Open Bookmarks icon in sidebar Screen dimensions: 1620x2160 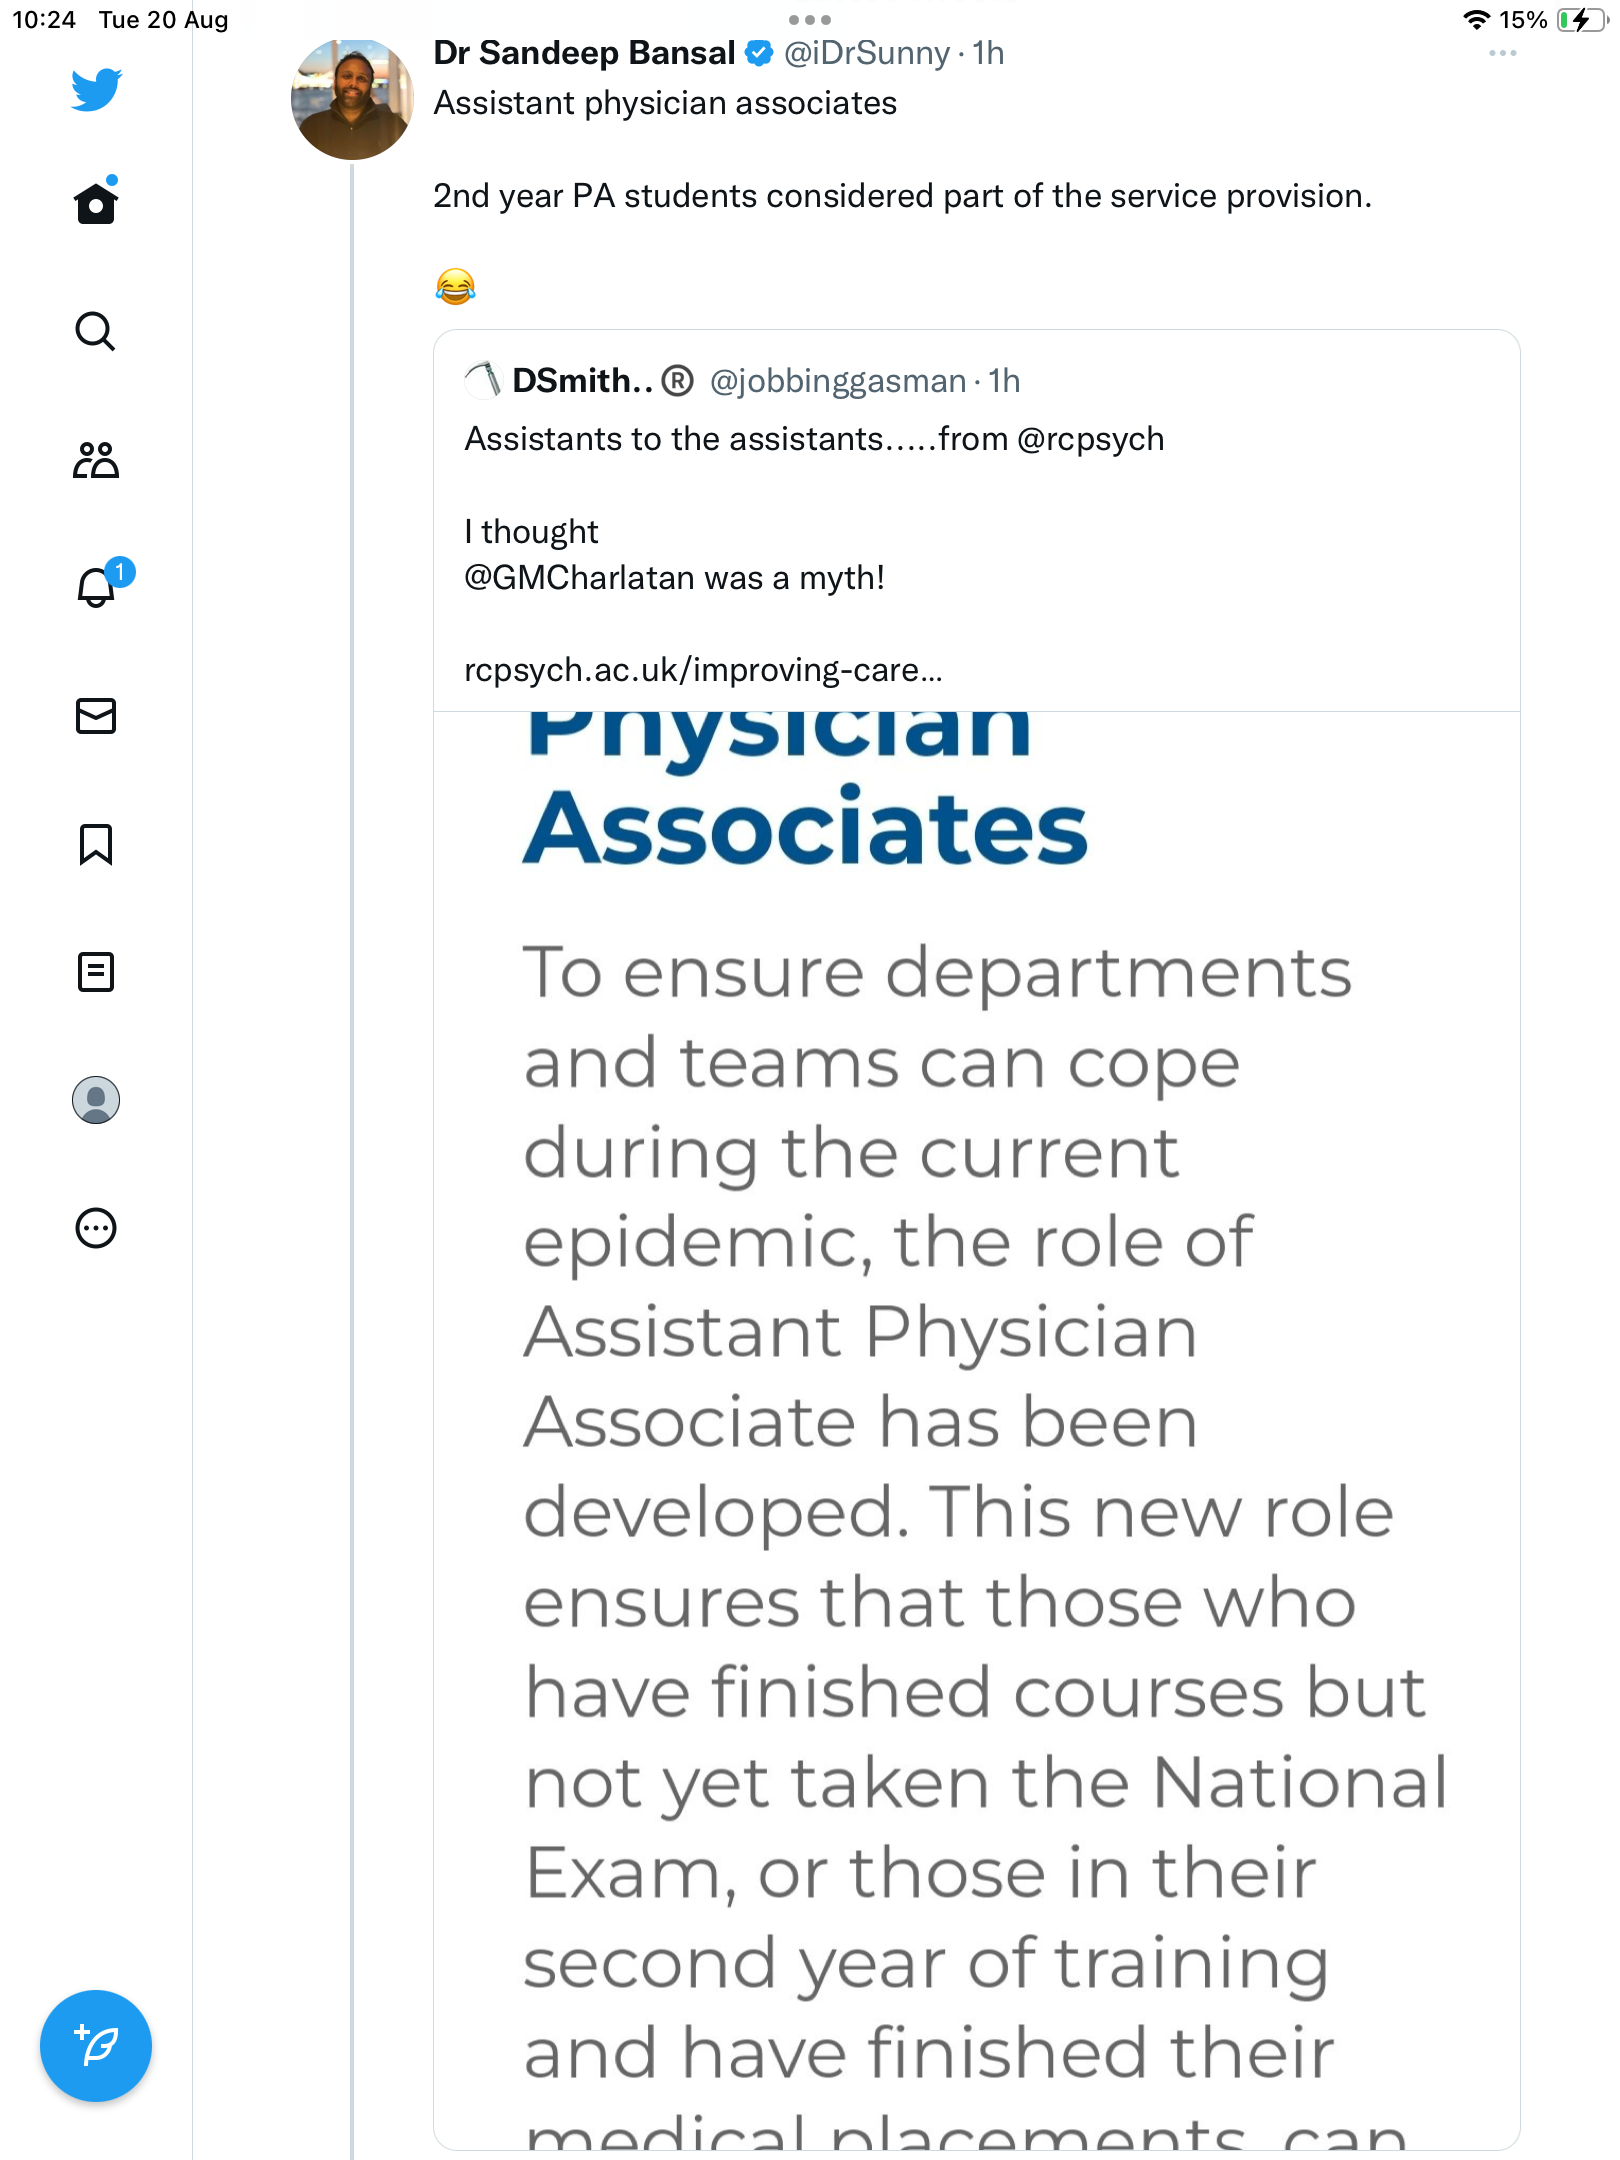tap(96, 844)
